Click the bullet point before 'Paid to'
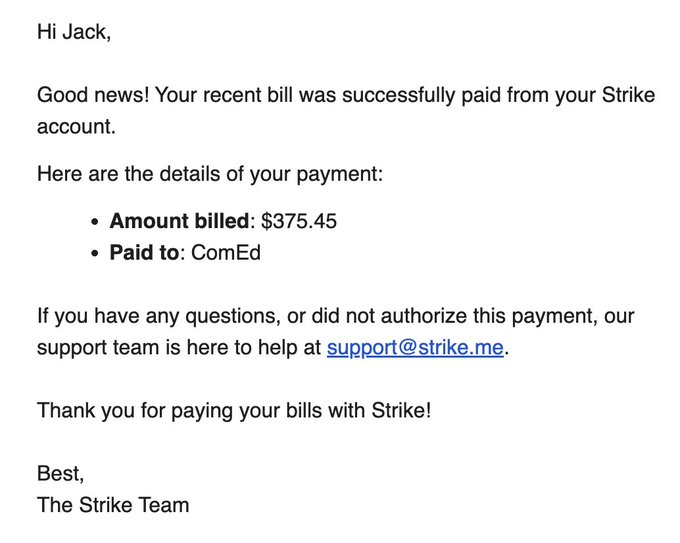The image size is (680, 543). [95, 254]
